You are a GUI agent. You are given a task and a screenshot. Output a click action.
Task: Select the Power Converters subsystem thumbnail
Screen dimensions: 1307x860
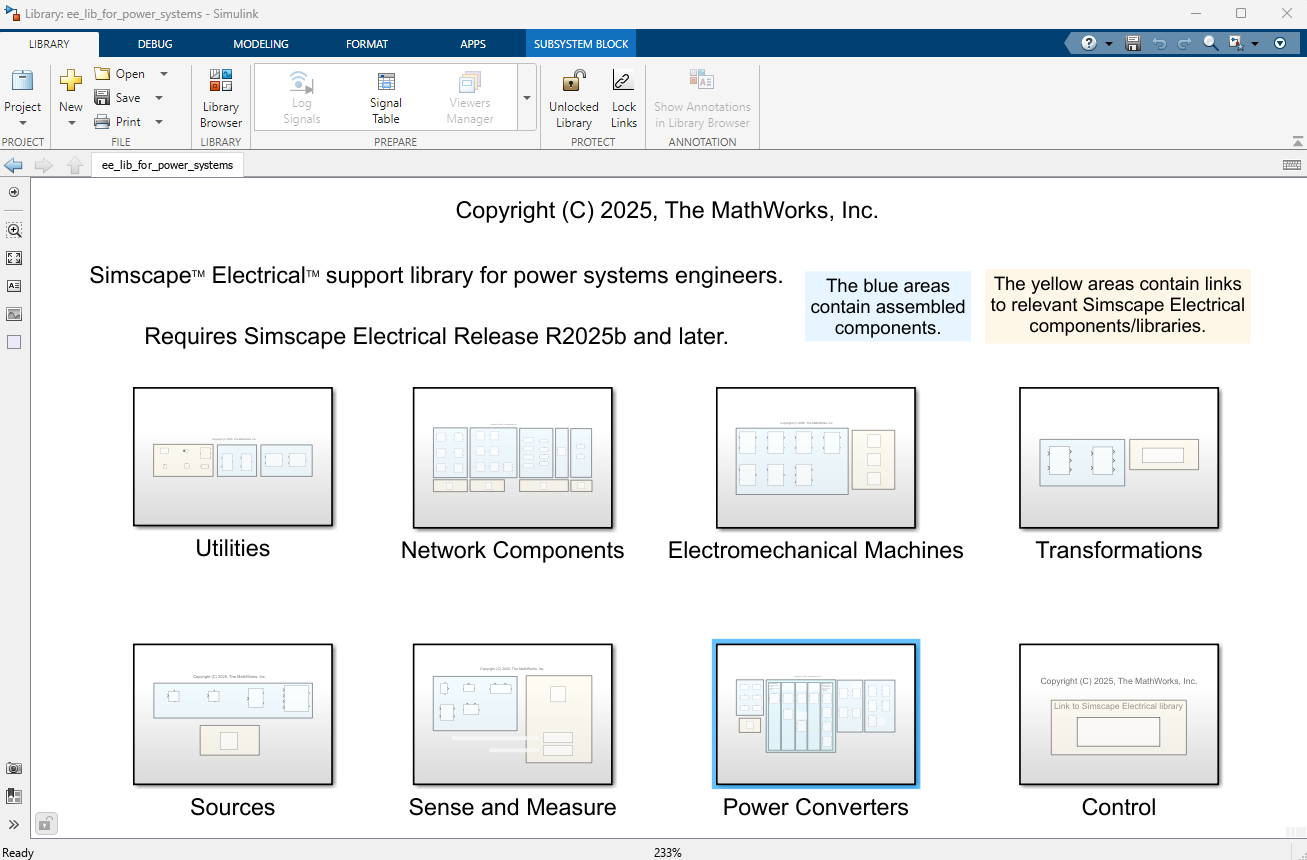click(816, 714)
